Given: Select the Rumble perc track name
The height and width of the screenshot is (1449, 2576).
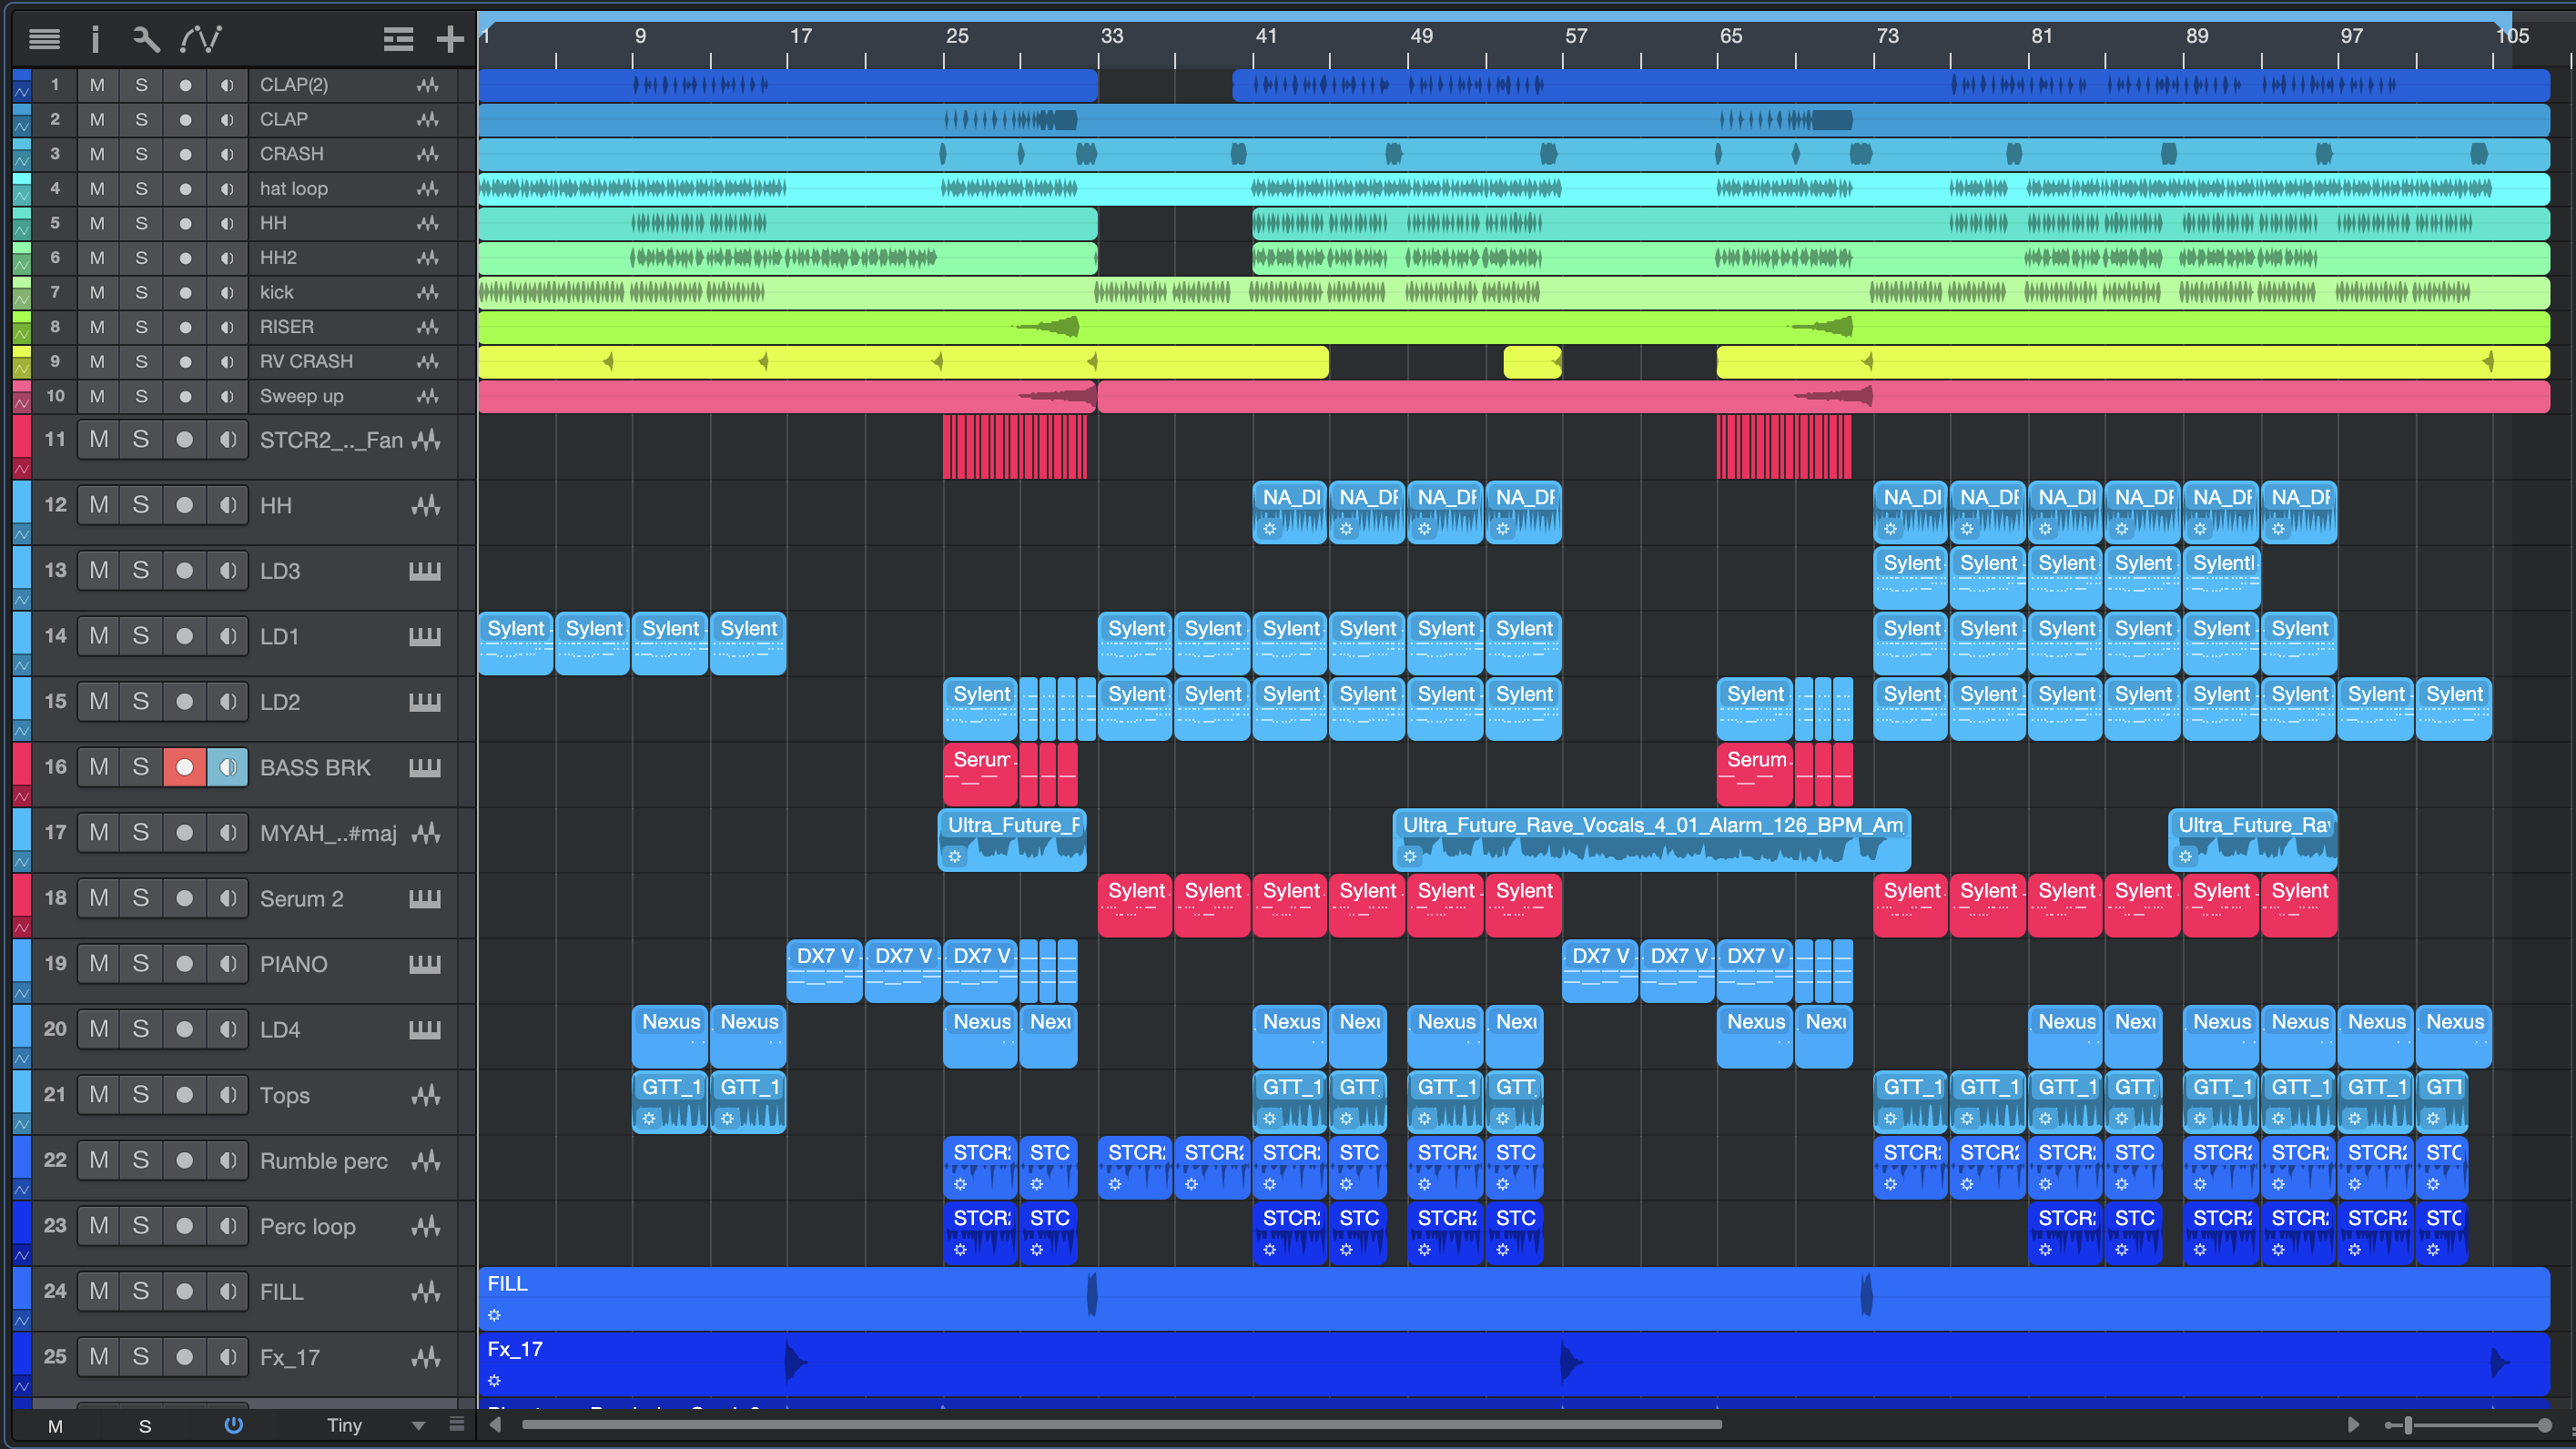Looking at the screenshot, I should tap(324, 1161).
